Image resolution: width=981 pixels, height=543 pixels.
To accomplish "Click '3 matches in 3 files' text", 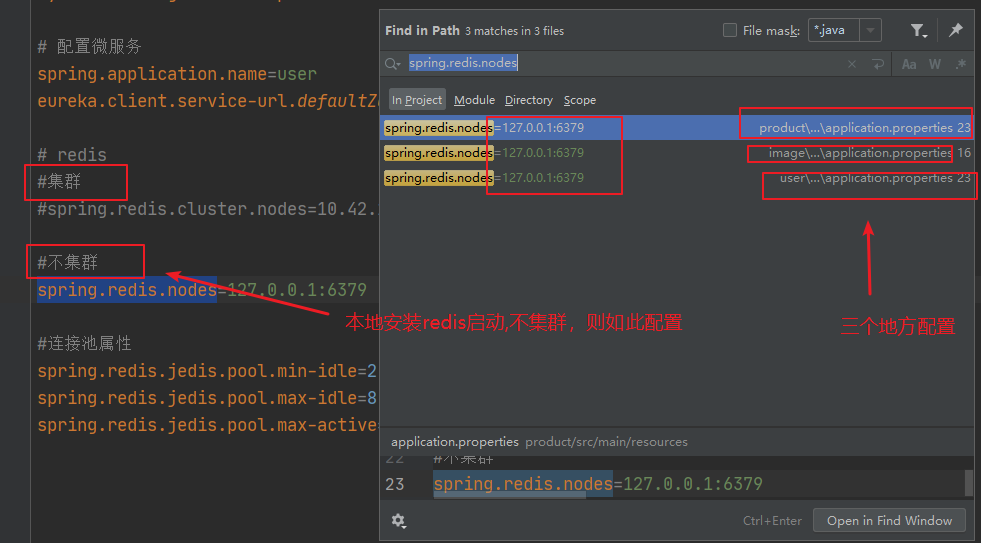I will click(514, 31).
